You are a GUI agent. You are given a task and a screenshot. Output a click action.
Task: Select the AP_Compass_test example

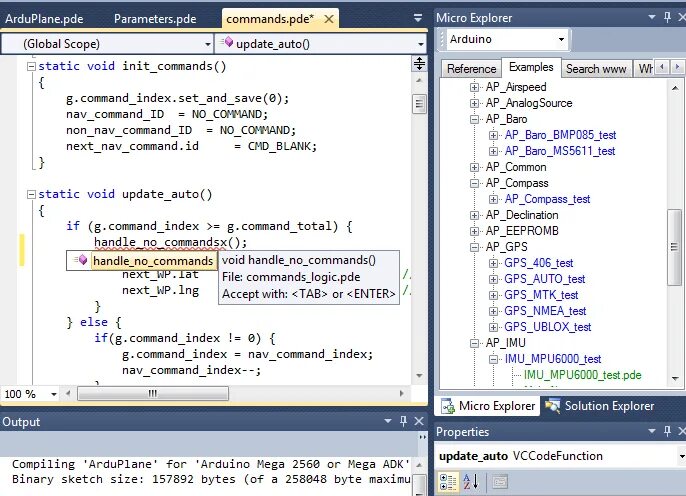coord(547,199)
